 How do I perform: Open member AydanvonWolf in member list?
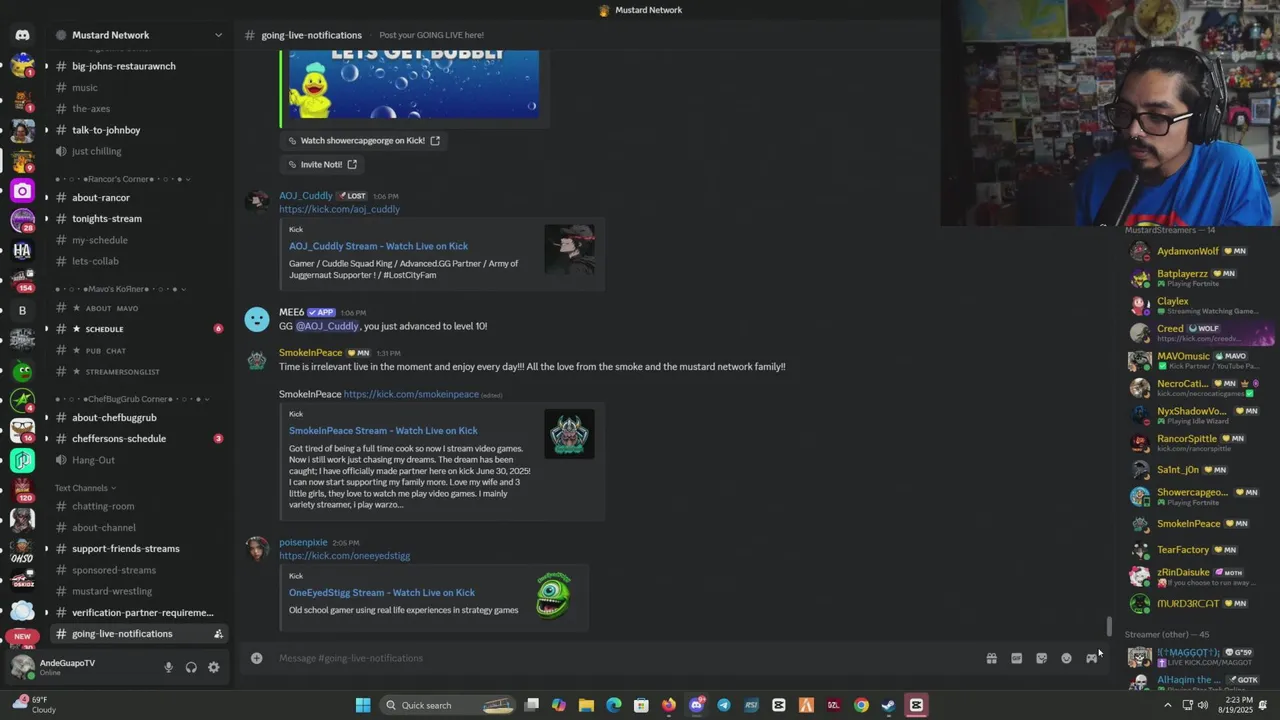[x=1200, y=251]
